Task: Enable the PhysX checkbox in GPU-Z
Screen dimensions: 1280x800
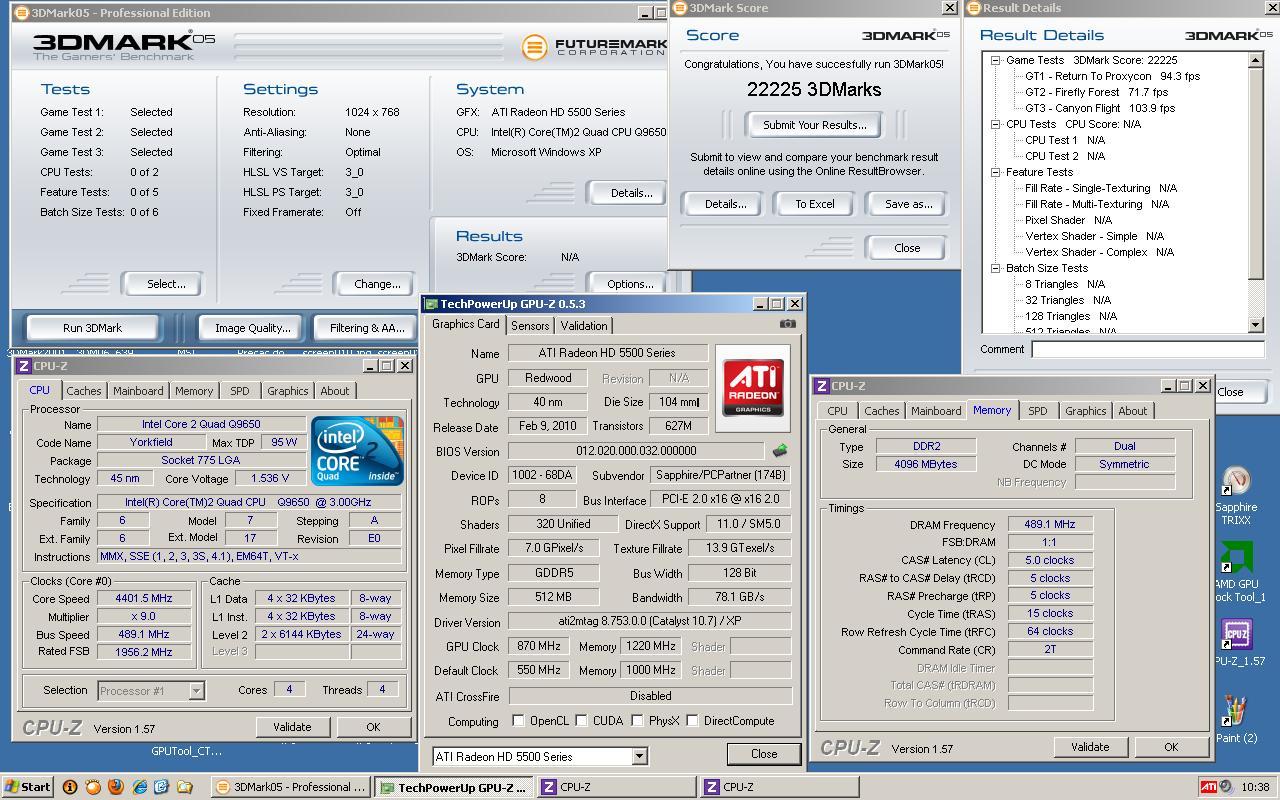Action: point(637,721)
